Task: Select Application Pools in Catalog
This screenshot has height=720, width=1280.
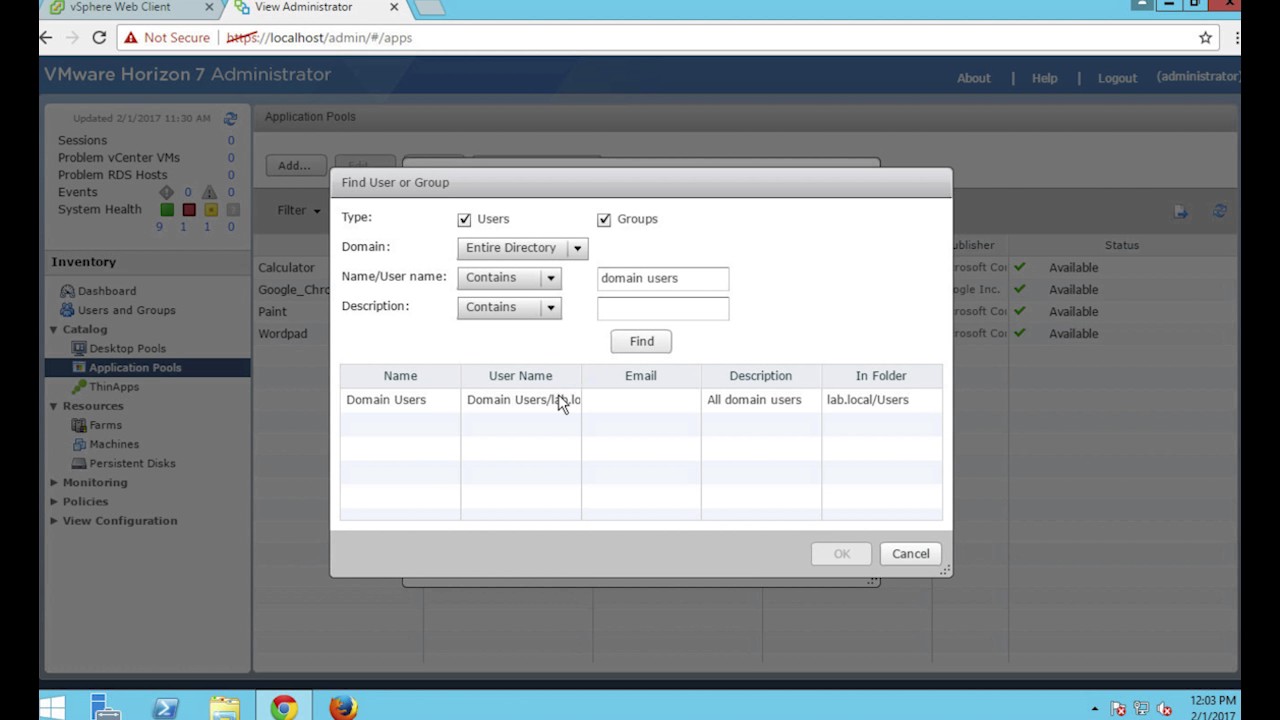Action: coord(135,367)
